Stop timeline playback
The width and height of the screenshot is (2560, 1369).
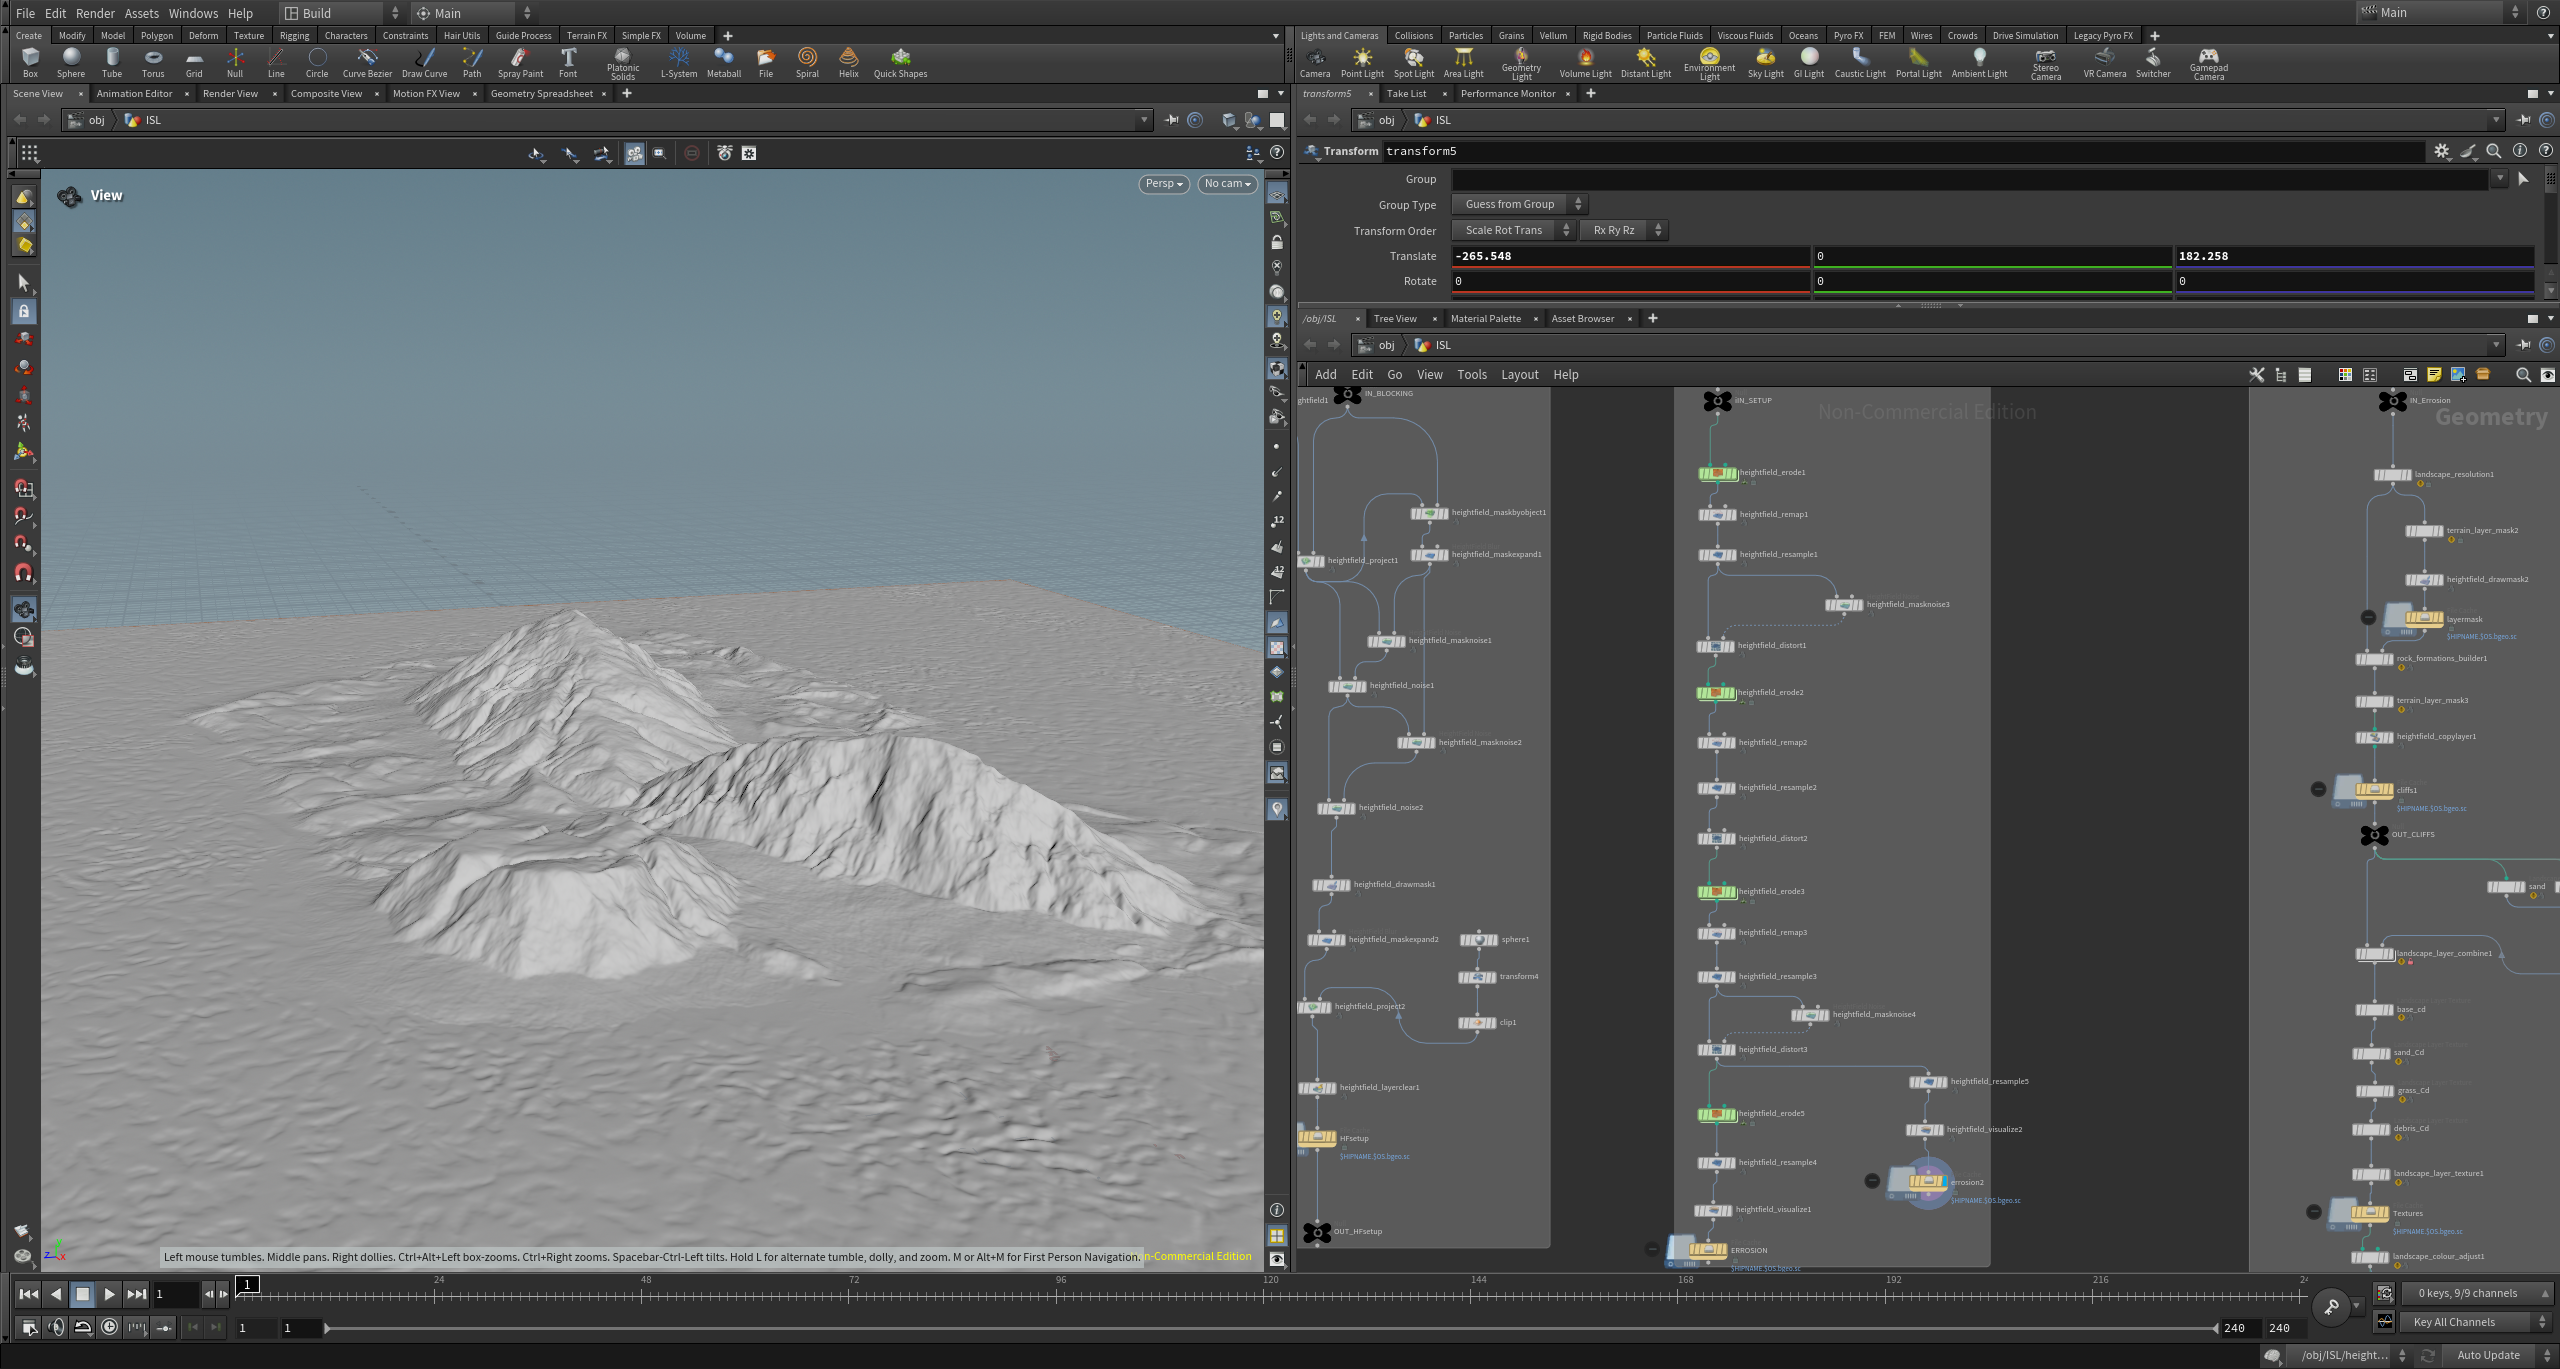pos(83,1294)
